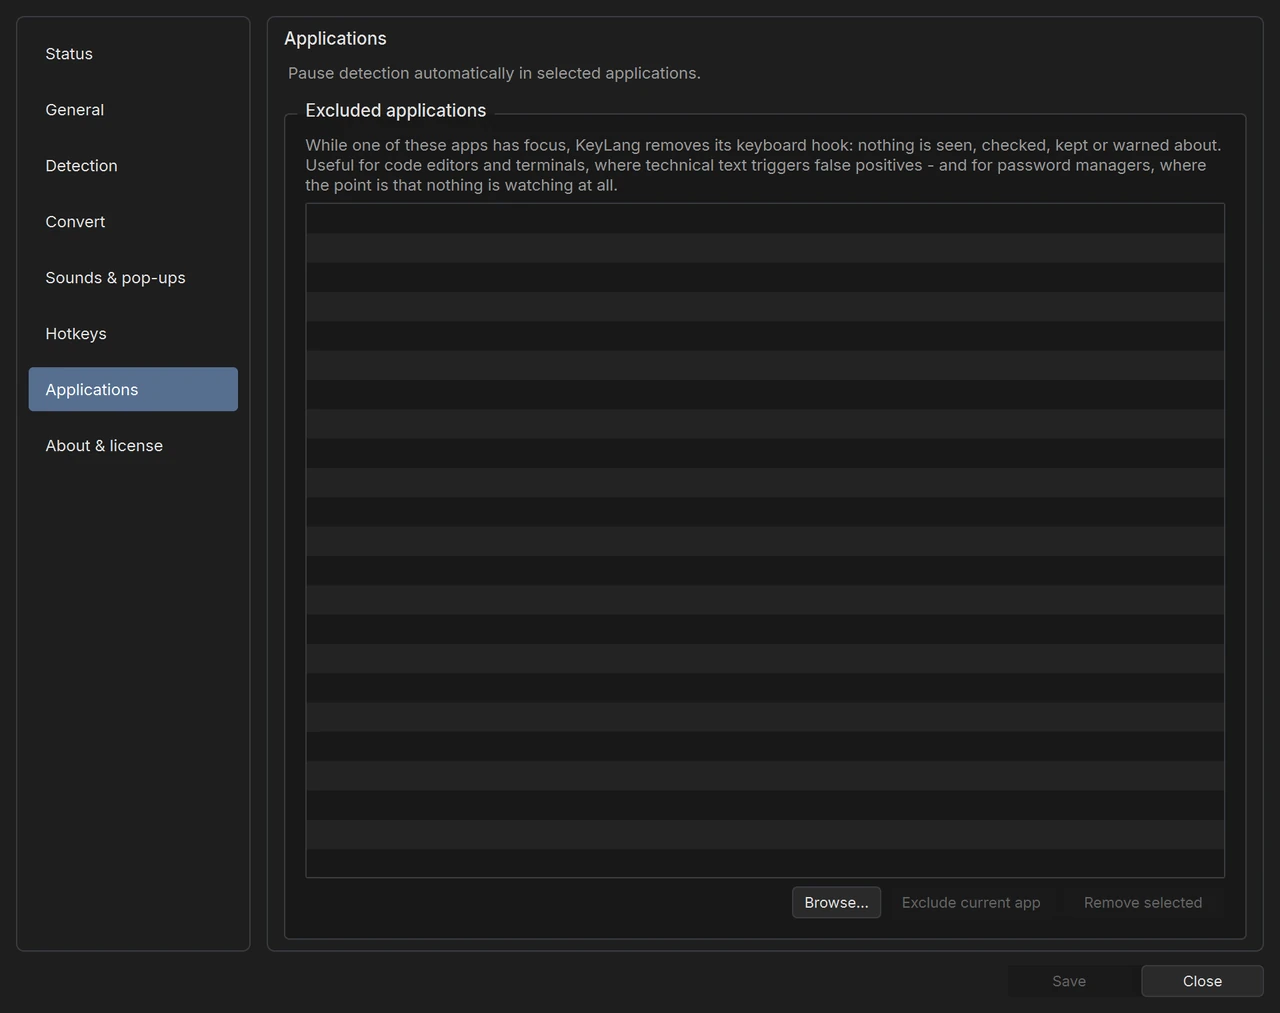Viewport: 1280px width, 1013px height.
Task: Click the Remove selected button
Action: pos(1143,902)
